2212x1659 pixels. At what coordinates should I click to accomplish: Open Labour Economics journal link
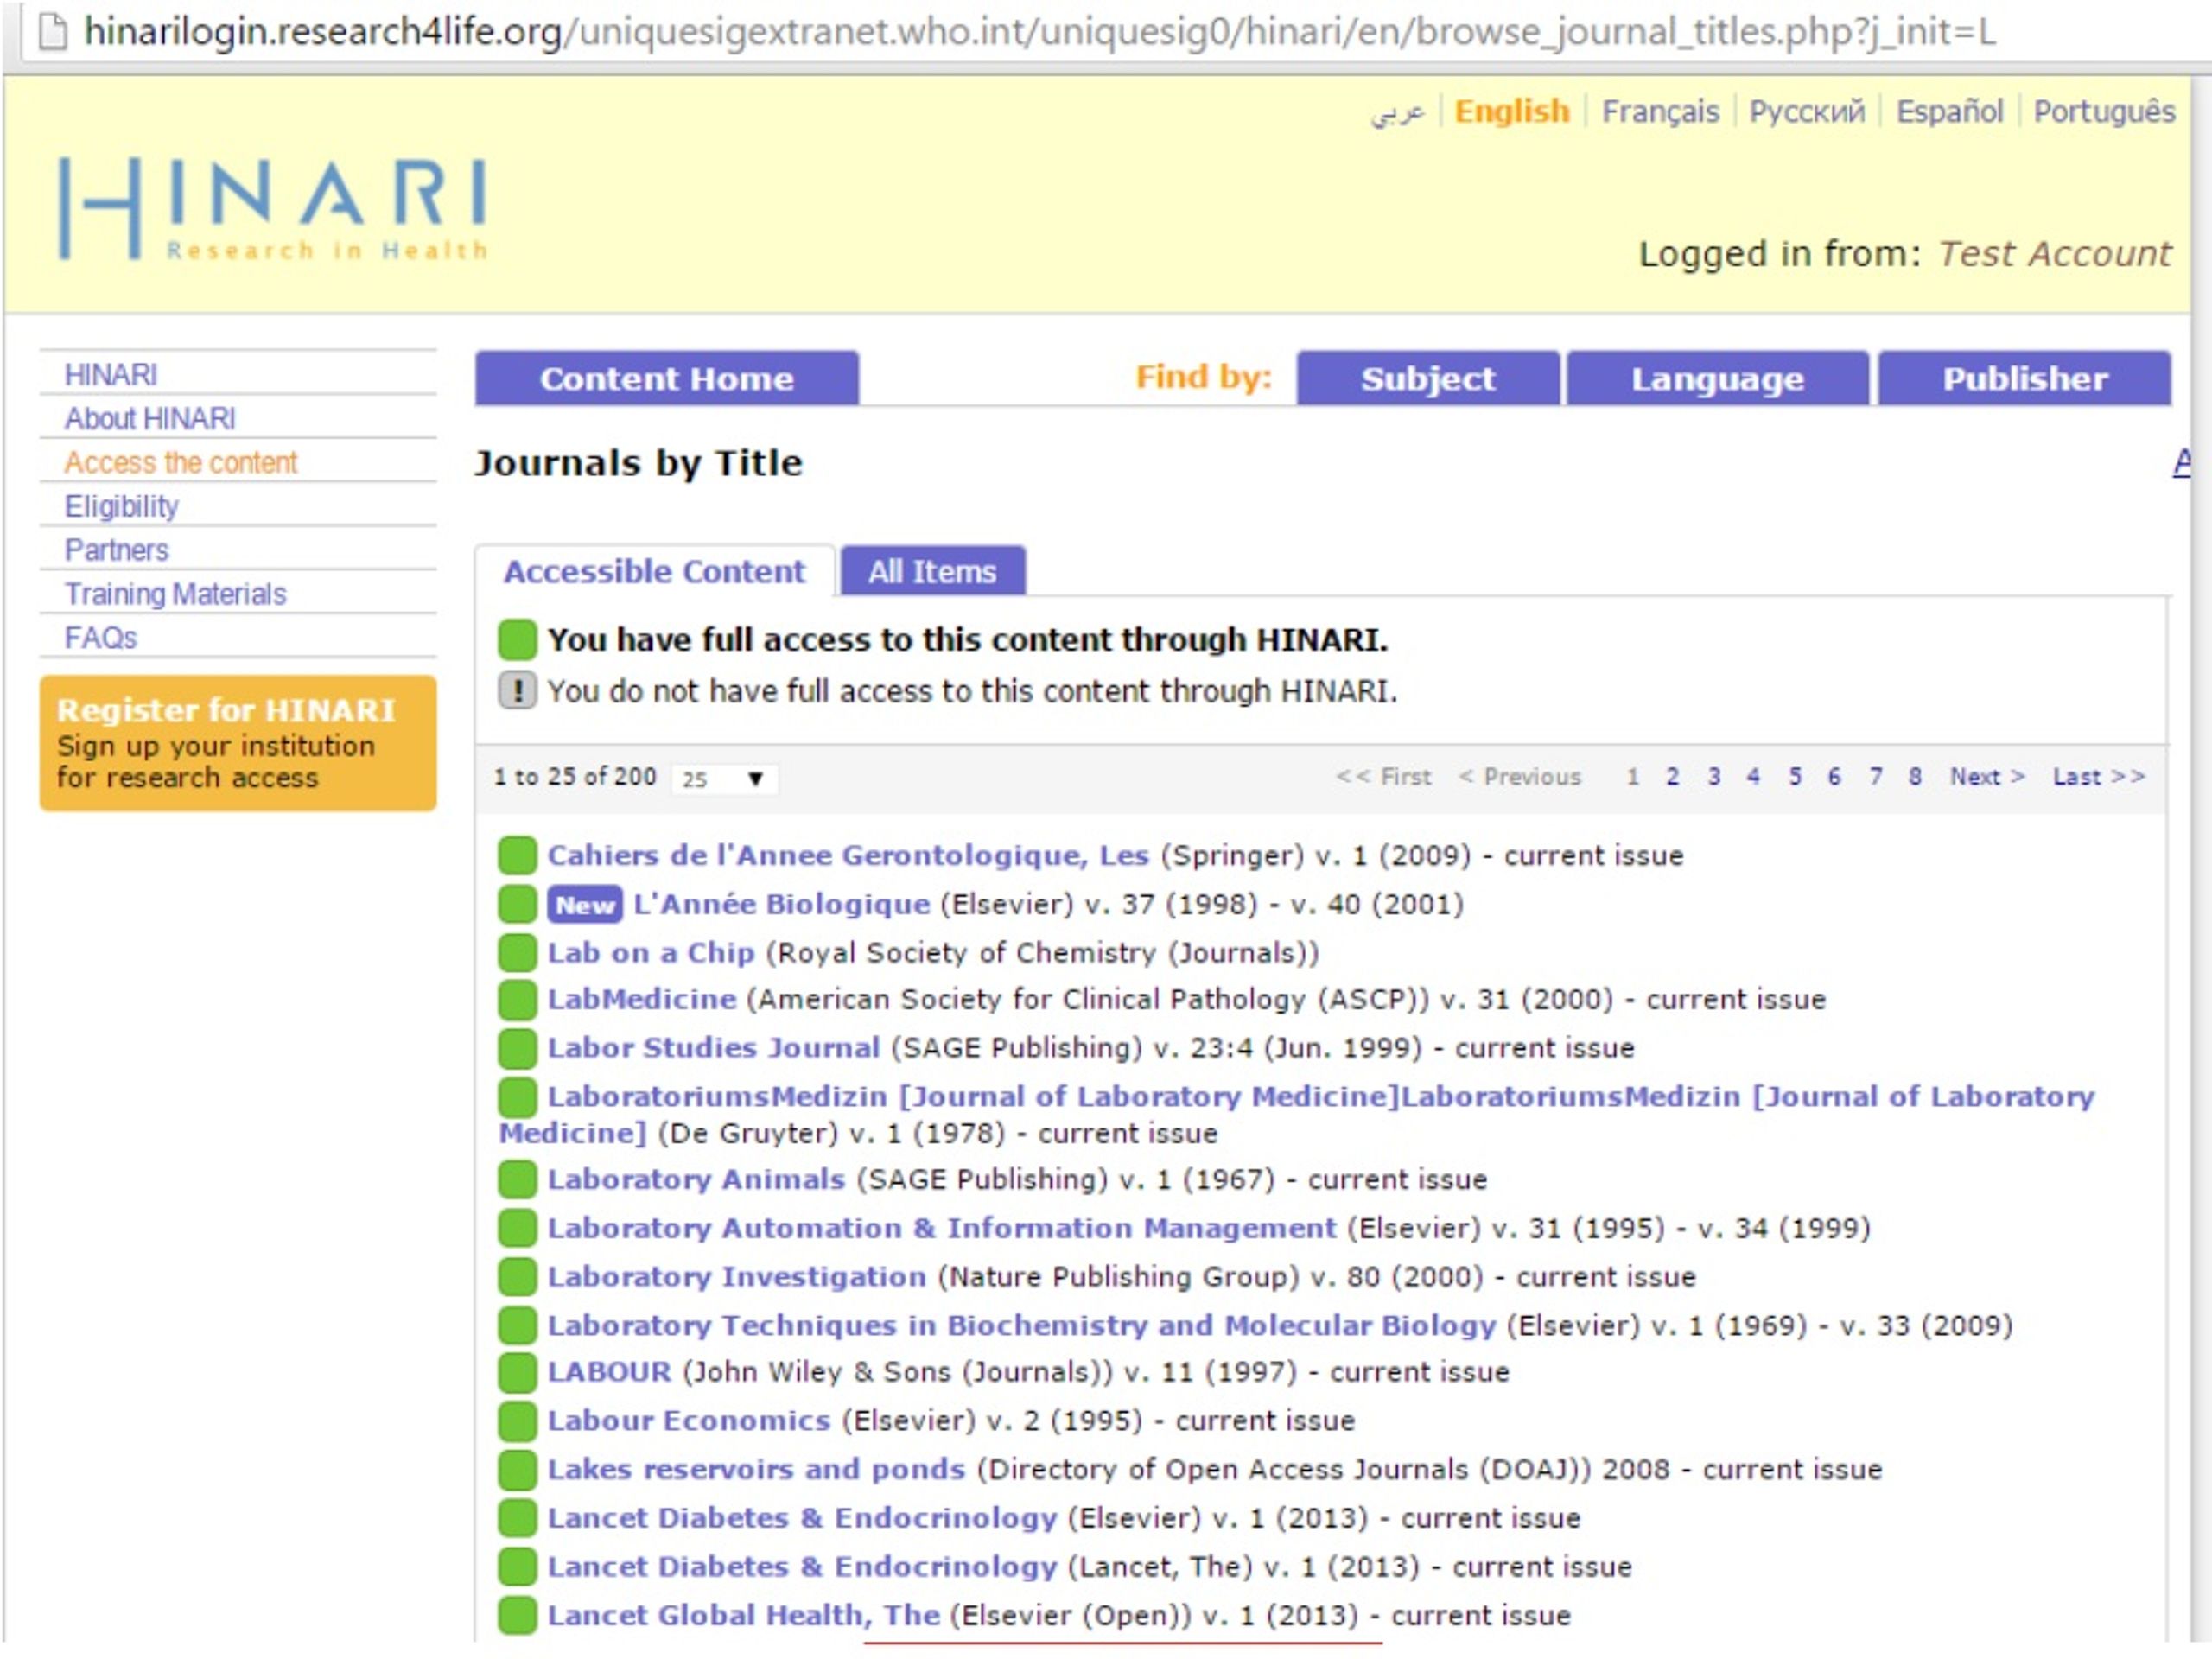[x=688, y=1421]
